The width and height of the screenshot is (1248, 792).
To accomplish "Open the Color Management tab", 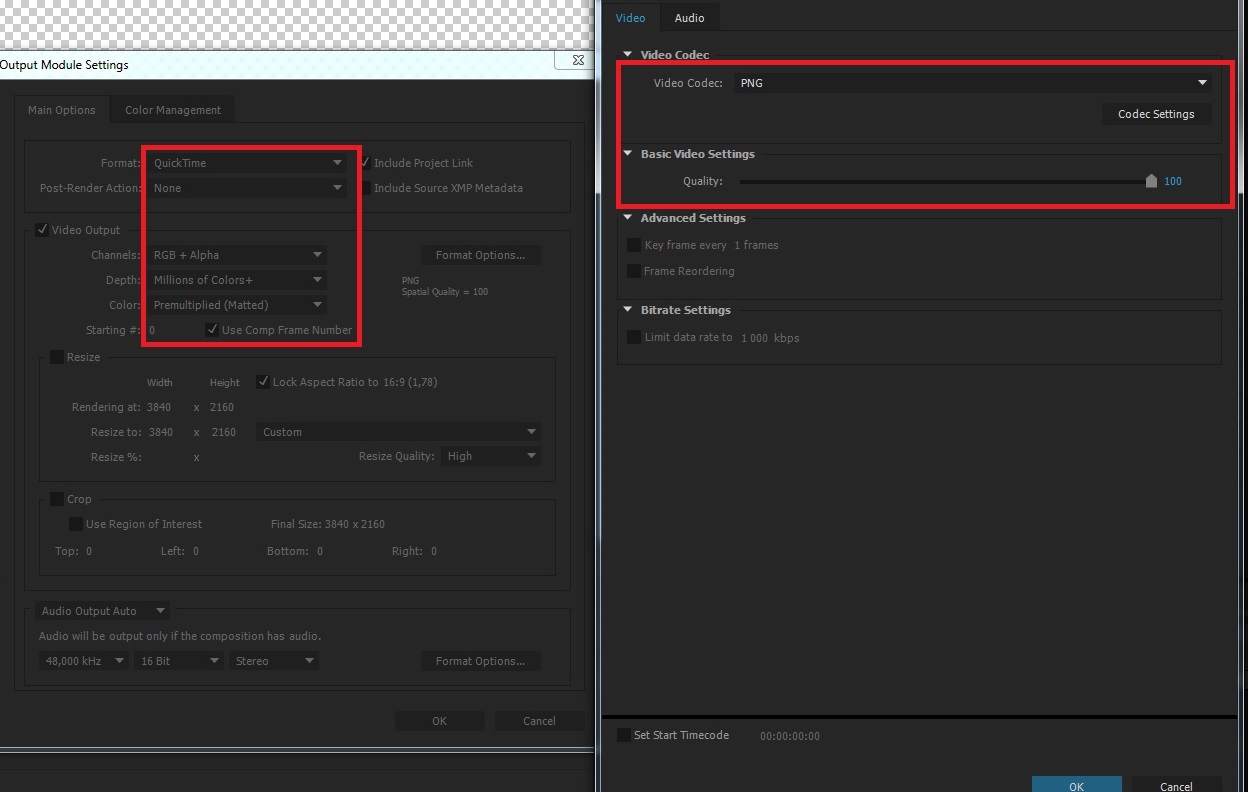I will pyautogui.click(x=173, y=110).
